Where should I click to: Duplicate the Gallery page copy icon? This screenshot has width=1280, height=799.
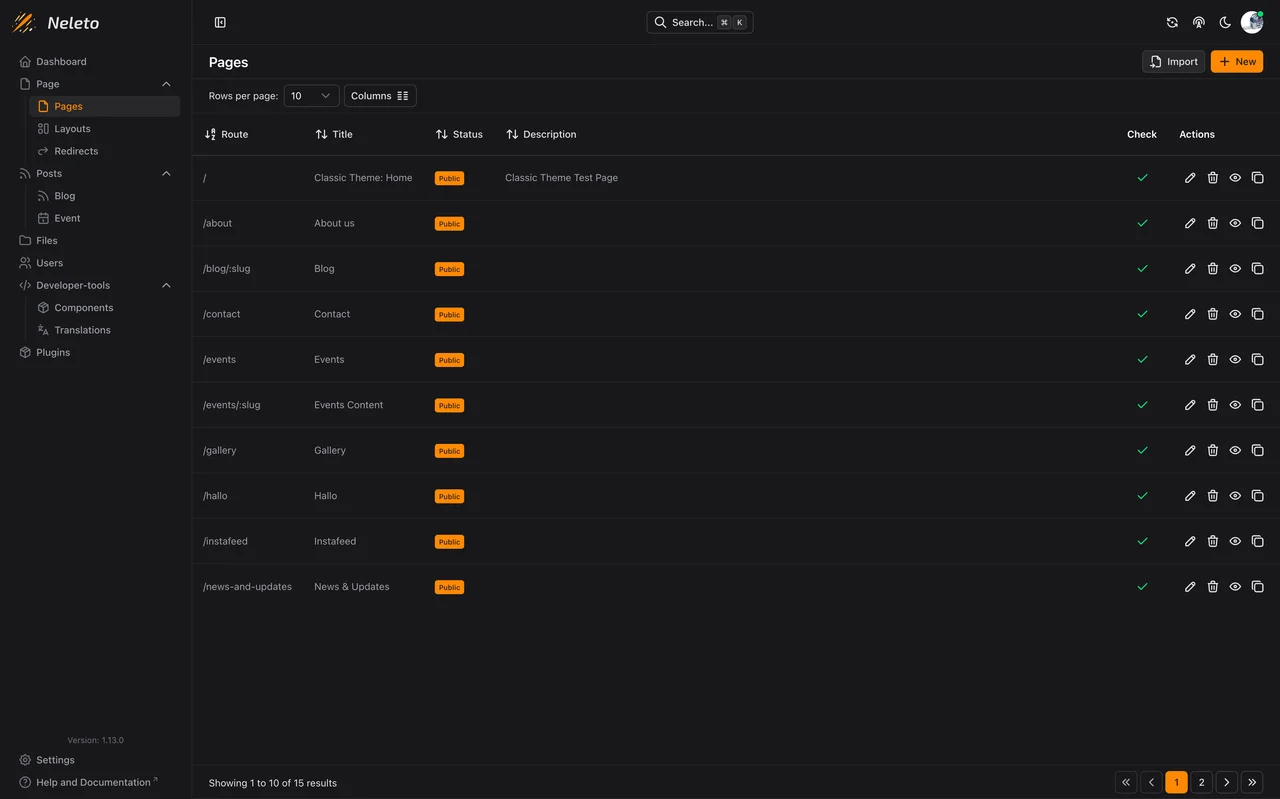pyautogui.click(x=1257, y=450)
